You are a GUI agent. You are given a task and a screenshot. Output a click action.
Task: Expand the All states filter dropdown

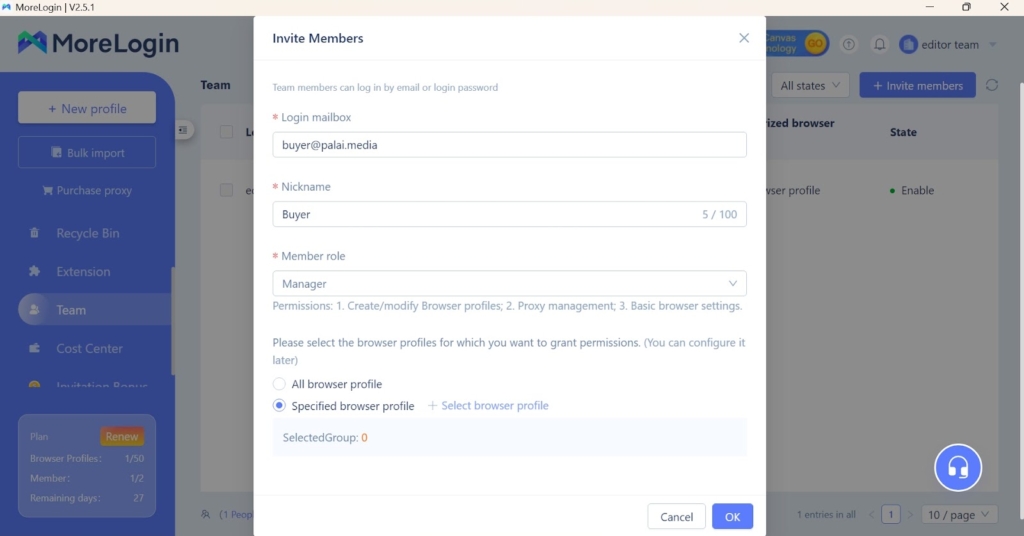[x=810, y=86]
